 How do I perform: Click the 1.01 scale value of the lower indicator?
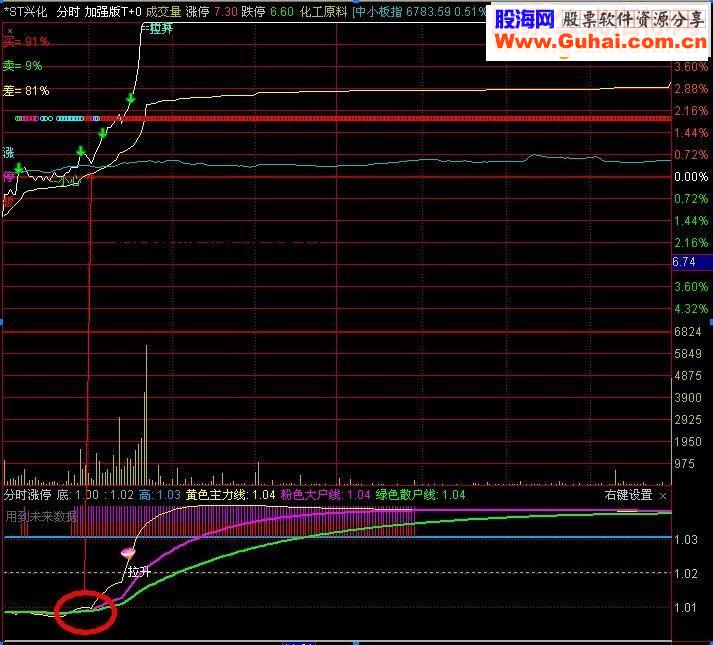[x=686, y=608]
